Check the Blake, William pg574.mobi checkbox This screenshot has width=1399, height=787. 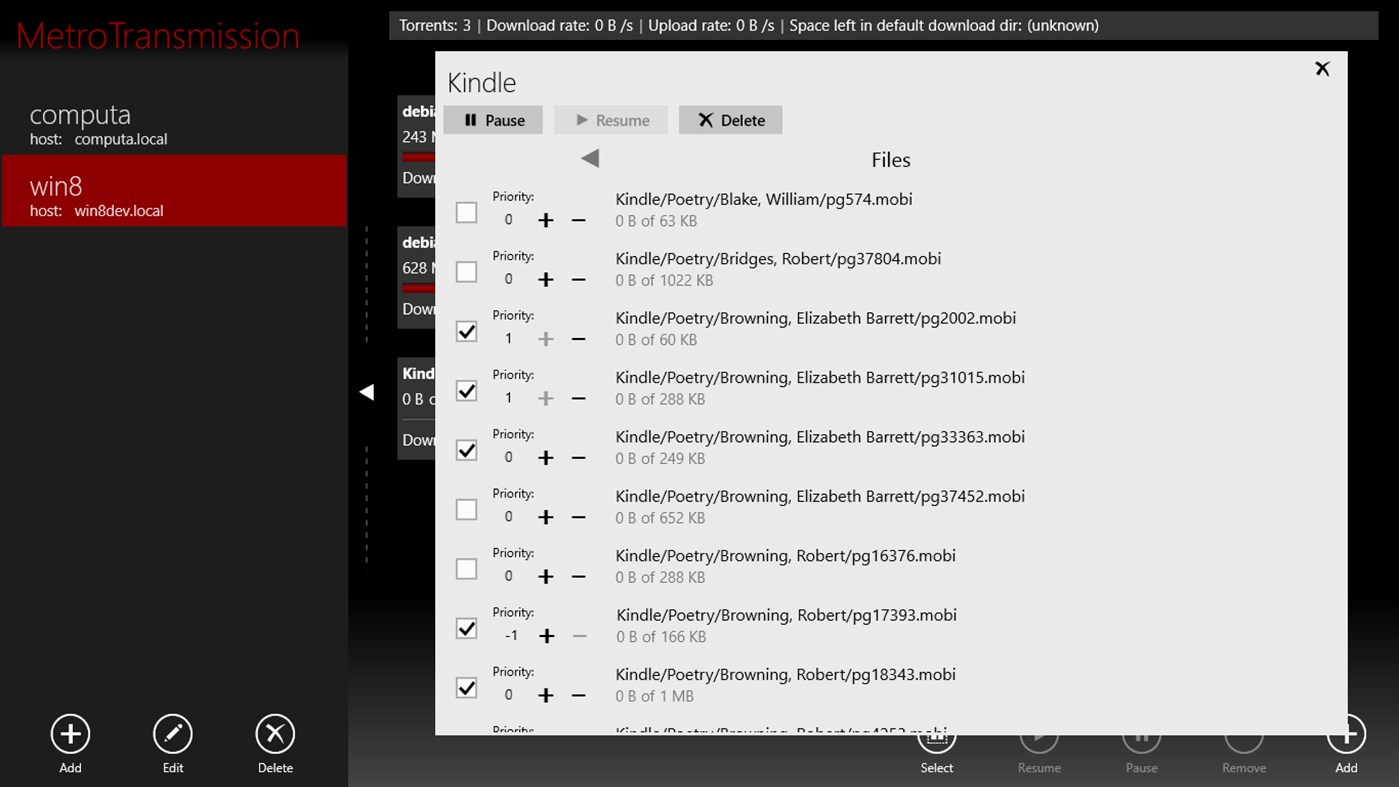[x=466, y=212]
